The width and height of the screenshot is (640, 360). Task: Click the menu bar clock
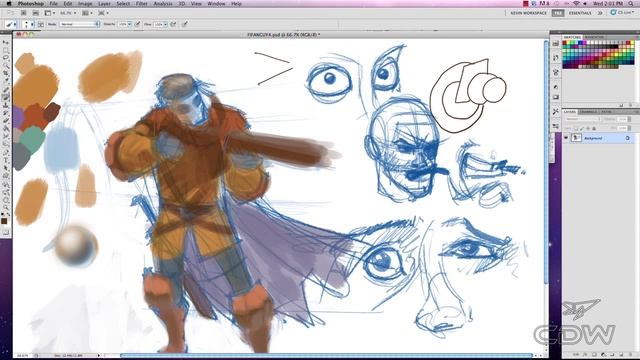pyautogui.click(x=608, y=4)
